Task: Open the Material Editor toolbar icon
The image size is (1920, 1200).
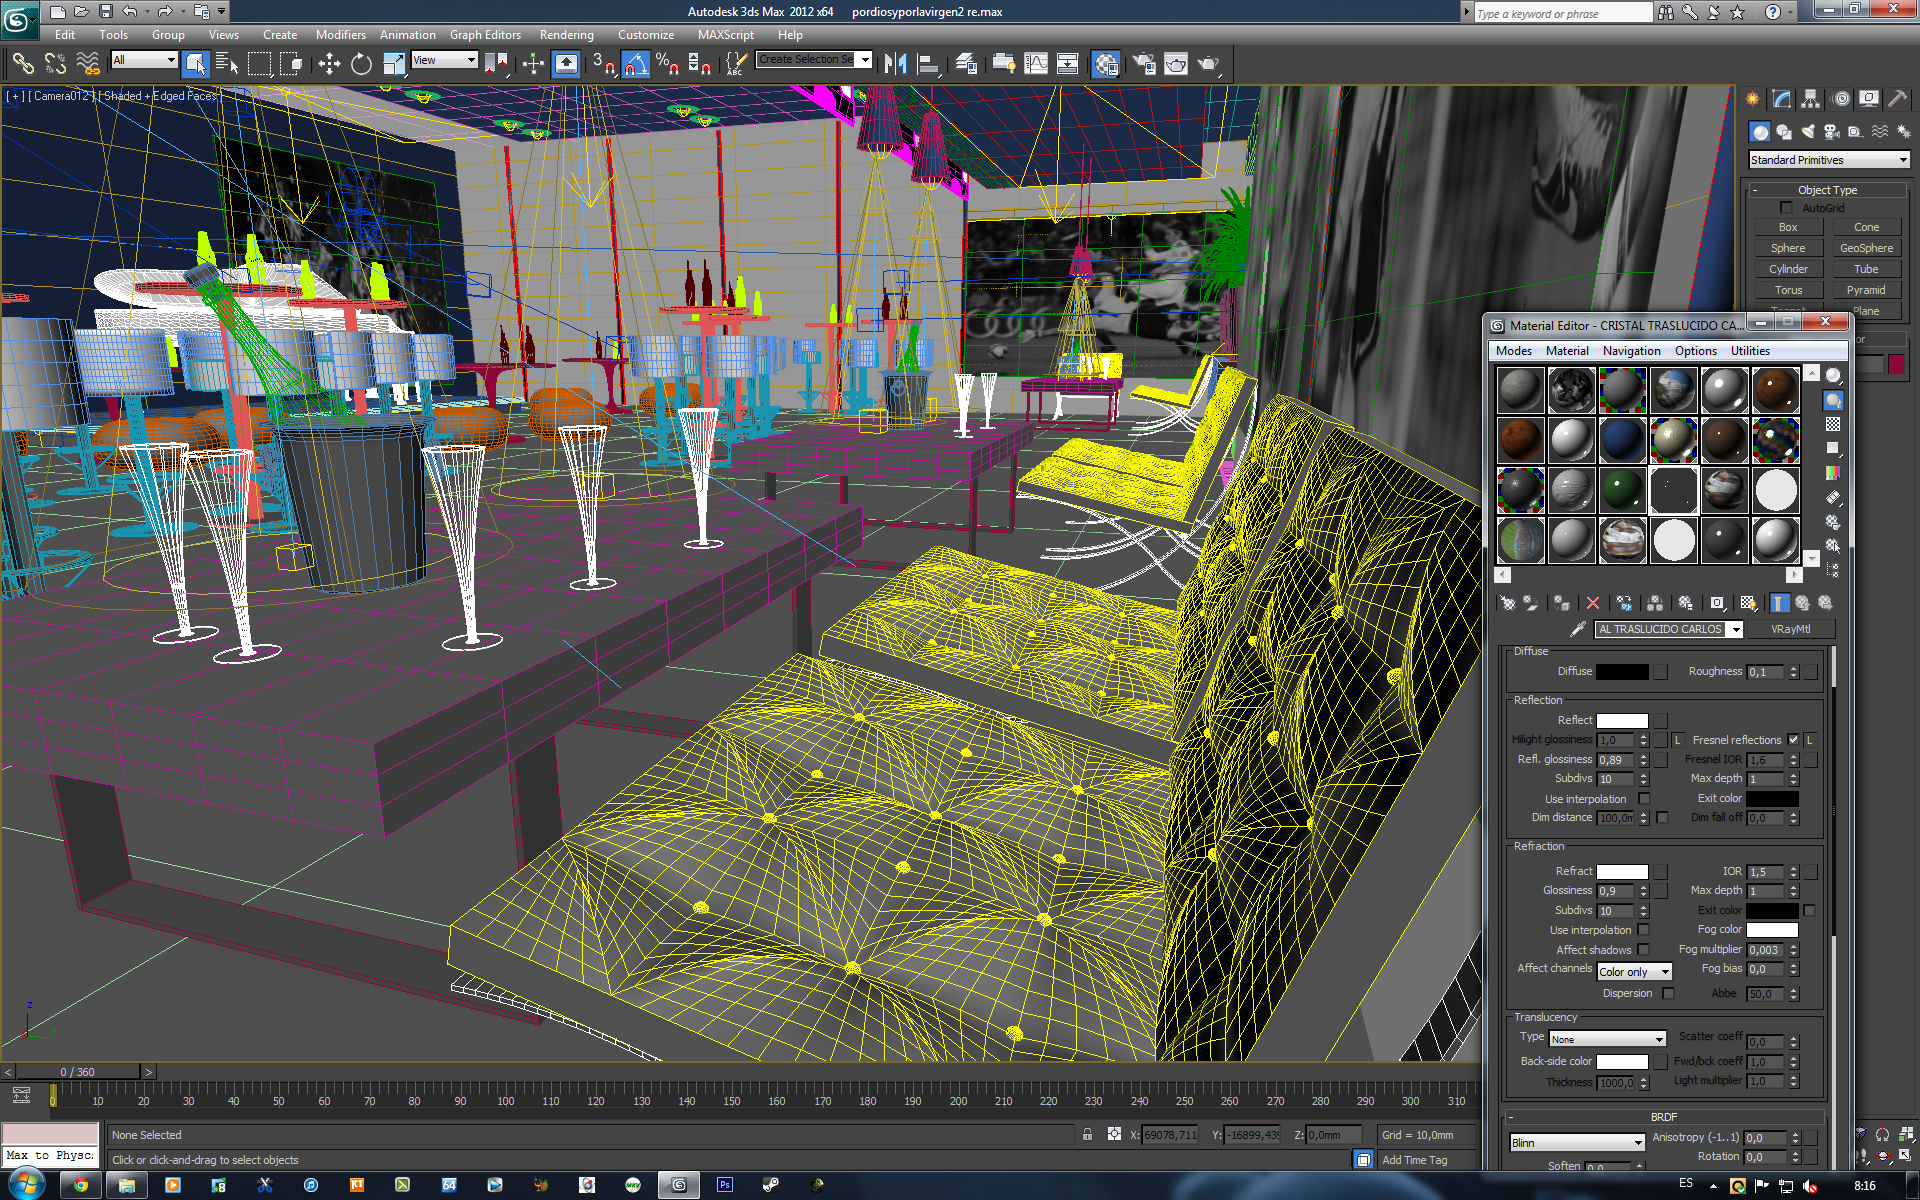Action: click(1105, 65)
